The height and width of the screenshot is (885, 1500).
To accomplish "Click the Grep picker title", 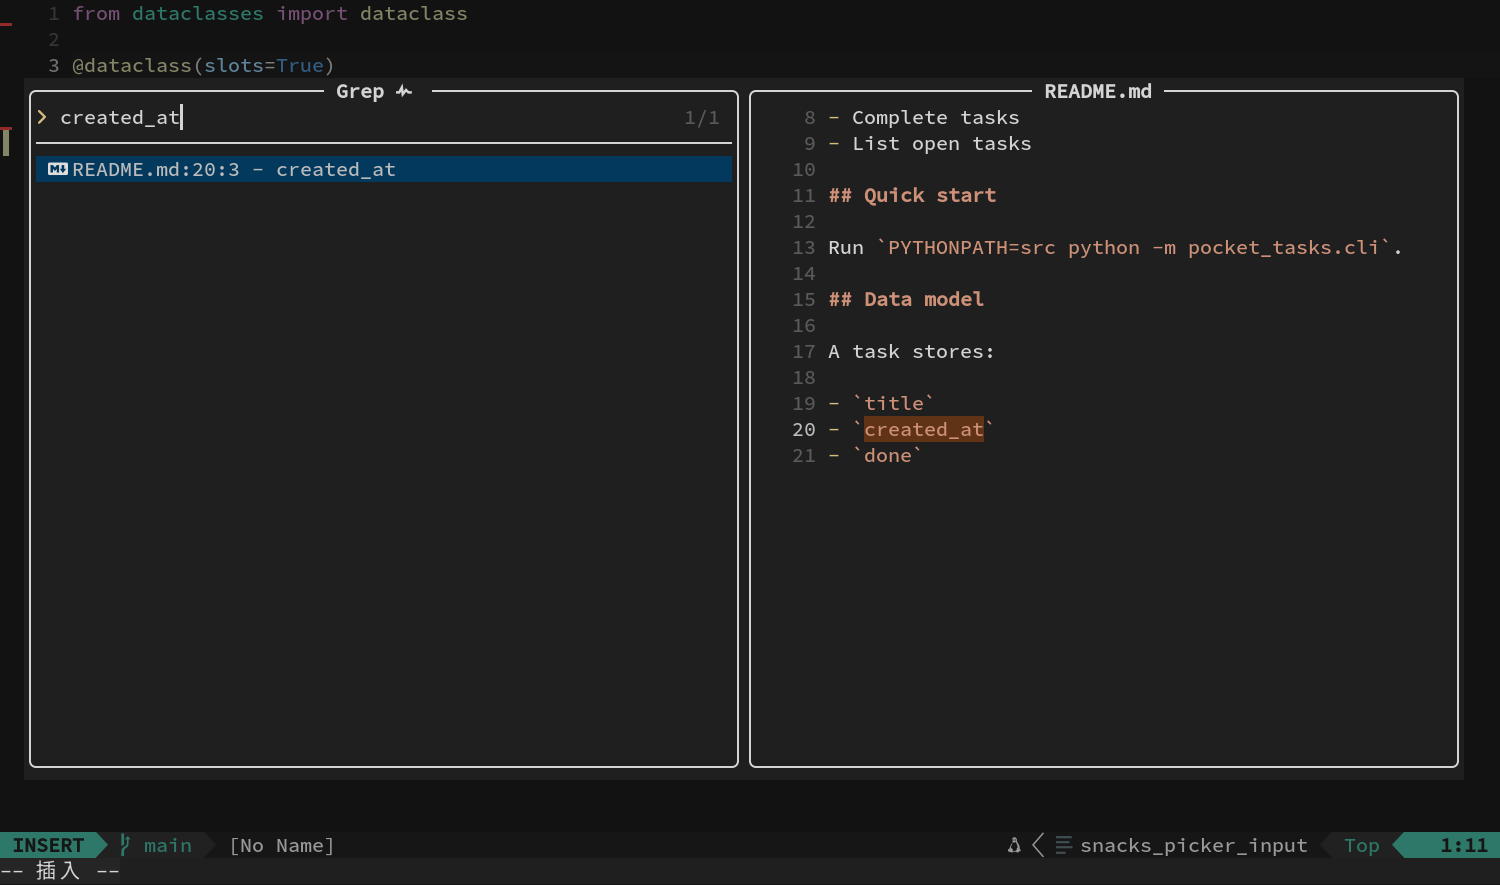I will (360, 91).
